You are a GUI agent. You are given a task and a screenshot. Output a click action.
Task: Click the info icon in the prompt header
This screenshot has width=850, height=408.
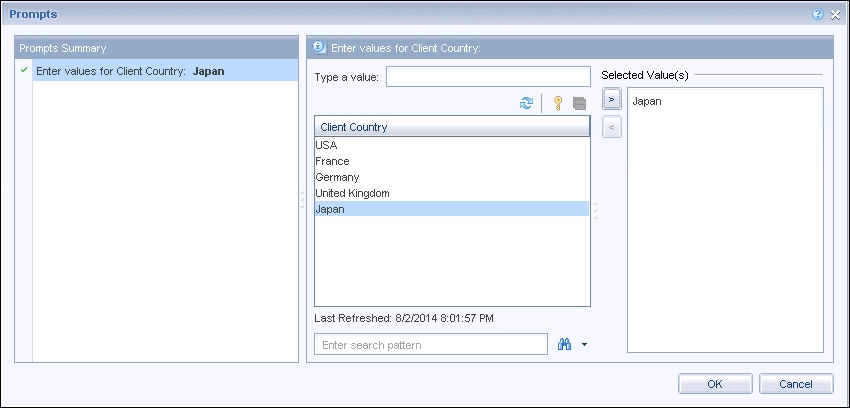(x=319, y=47)
